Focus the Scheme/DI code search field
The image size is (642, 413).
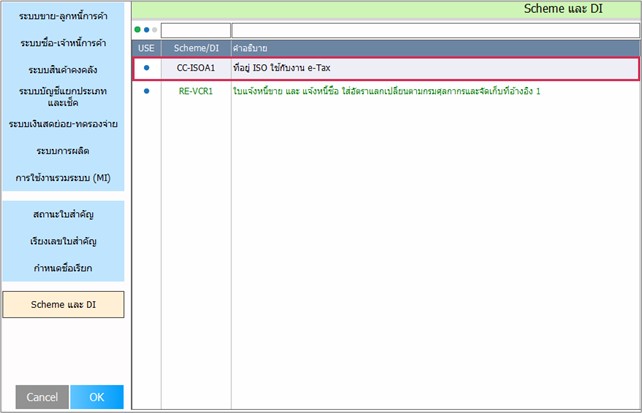tap(196, 30)
